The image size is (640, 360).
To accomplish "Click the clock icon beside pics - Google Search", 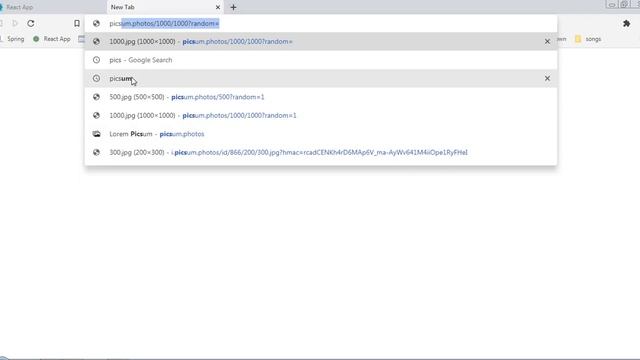I will click(x=96, y=60).
